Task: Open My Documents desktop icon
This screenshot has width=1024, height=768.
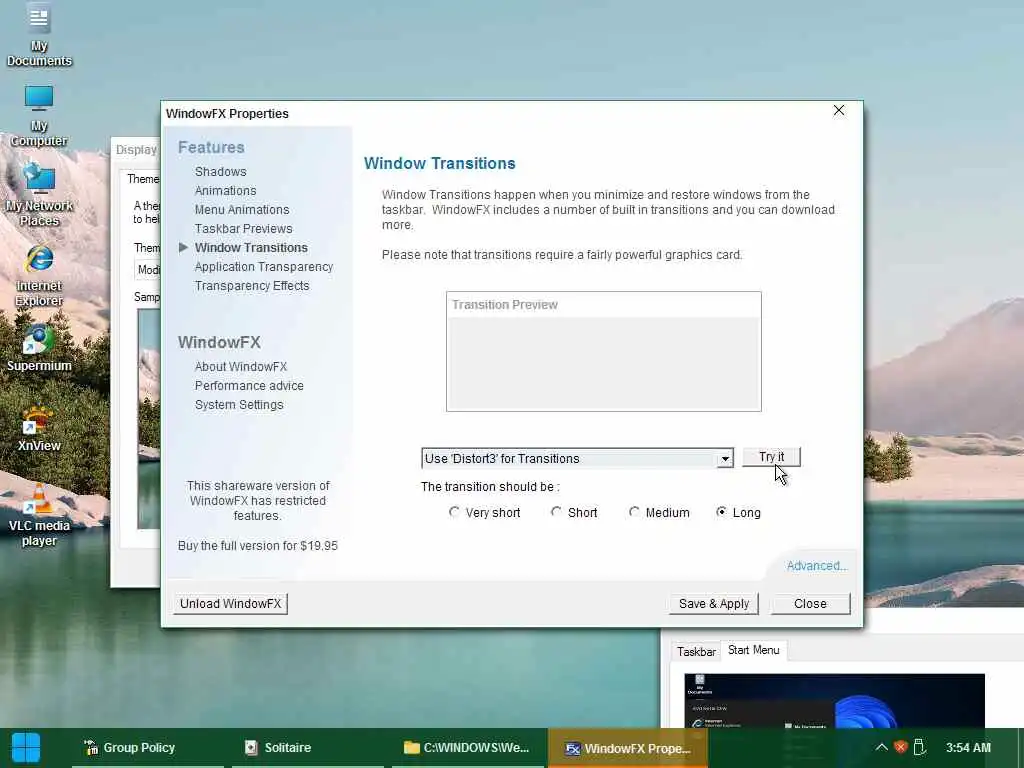Action: click(x=39, y=37)
